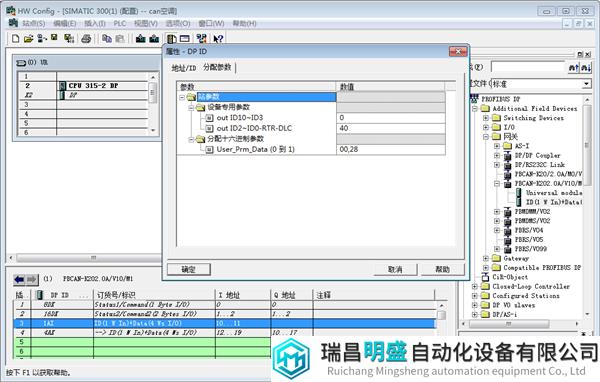This screenshot has height=382, width=600.
Task: Expand the Gateway folder in catalog
Action: tap(486, 258)
